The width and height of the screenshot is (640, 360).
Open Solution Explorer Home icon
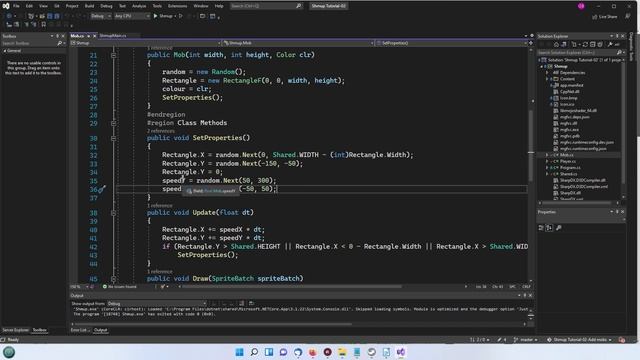[556, 44]
